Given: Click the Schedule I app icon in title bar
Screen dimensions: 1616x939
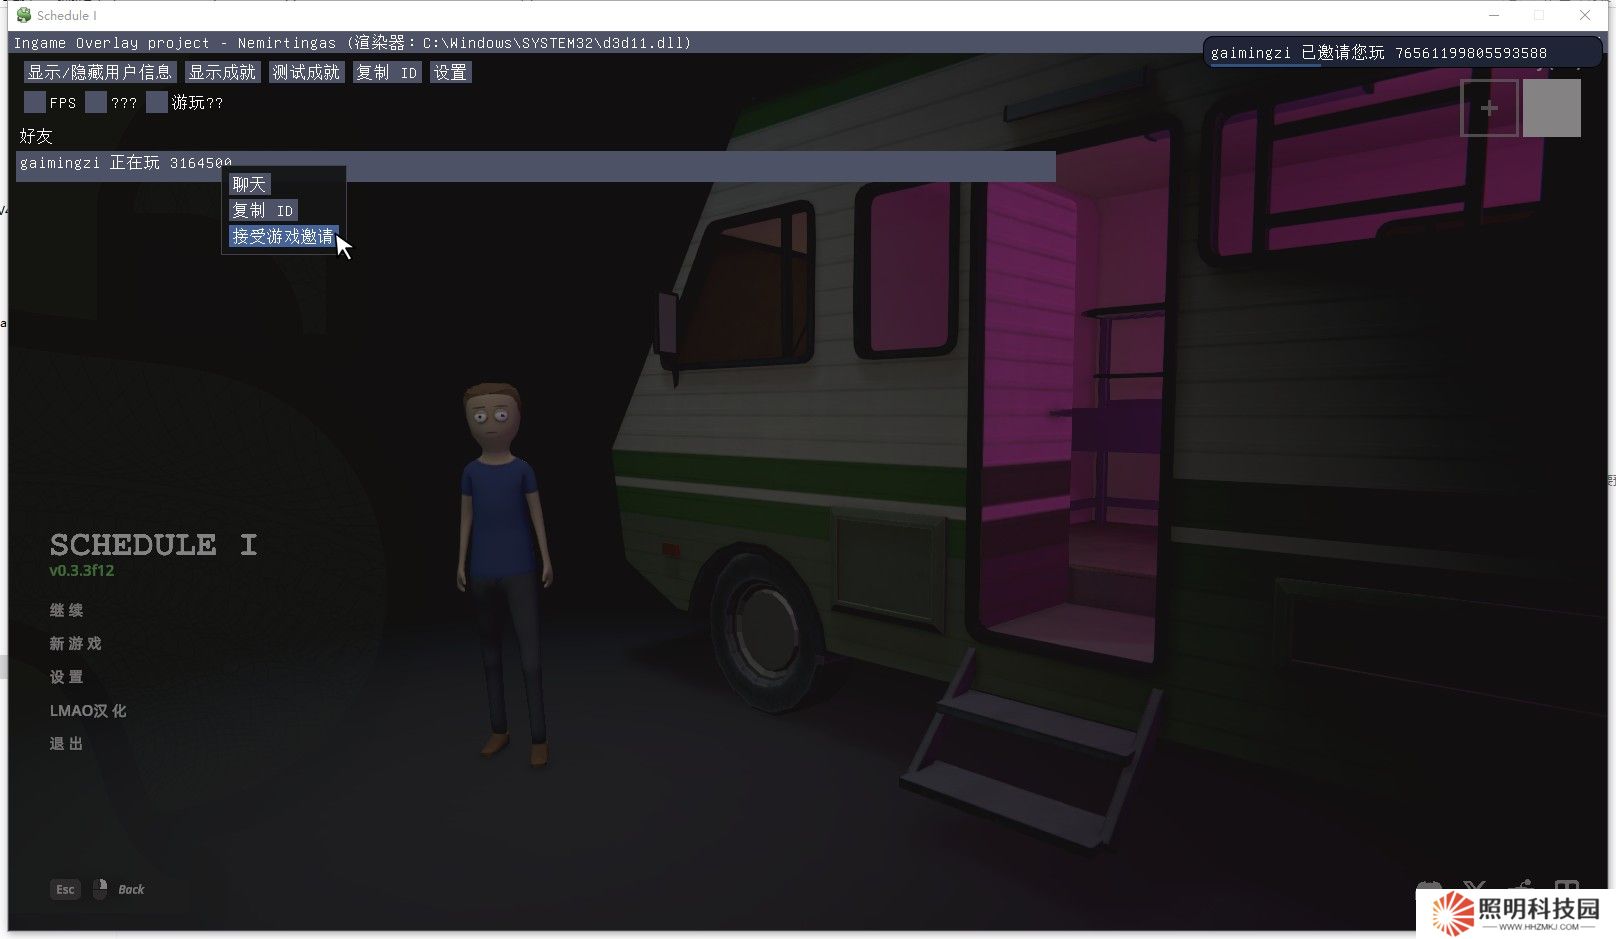Looking at the screenshot, I should (24, 15).
